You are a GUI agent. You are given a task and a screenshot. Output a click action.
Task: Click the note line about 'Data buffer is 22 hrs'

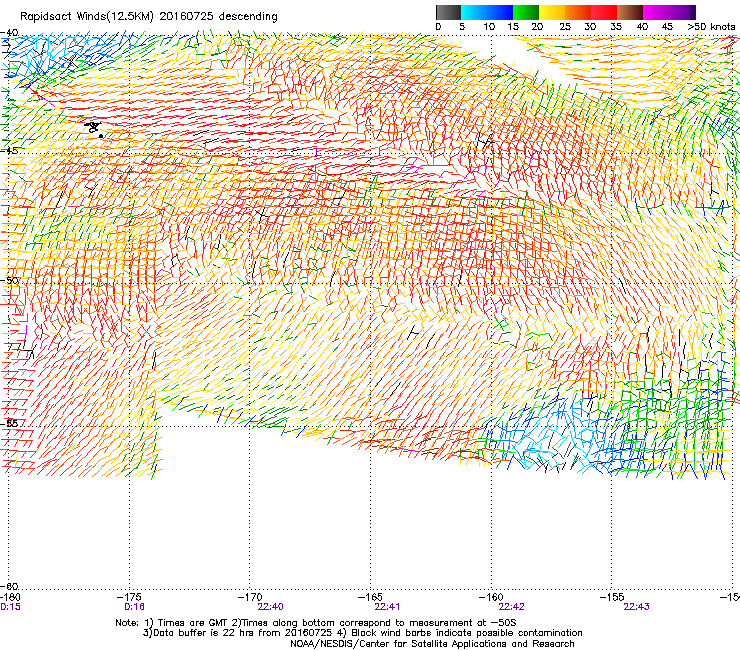coord(362,633)
